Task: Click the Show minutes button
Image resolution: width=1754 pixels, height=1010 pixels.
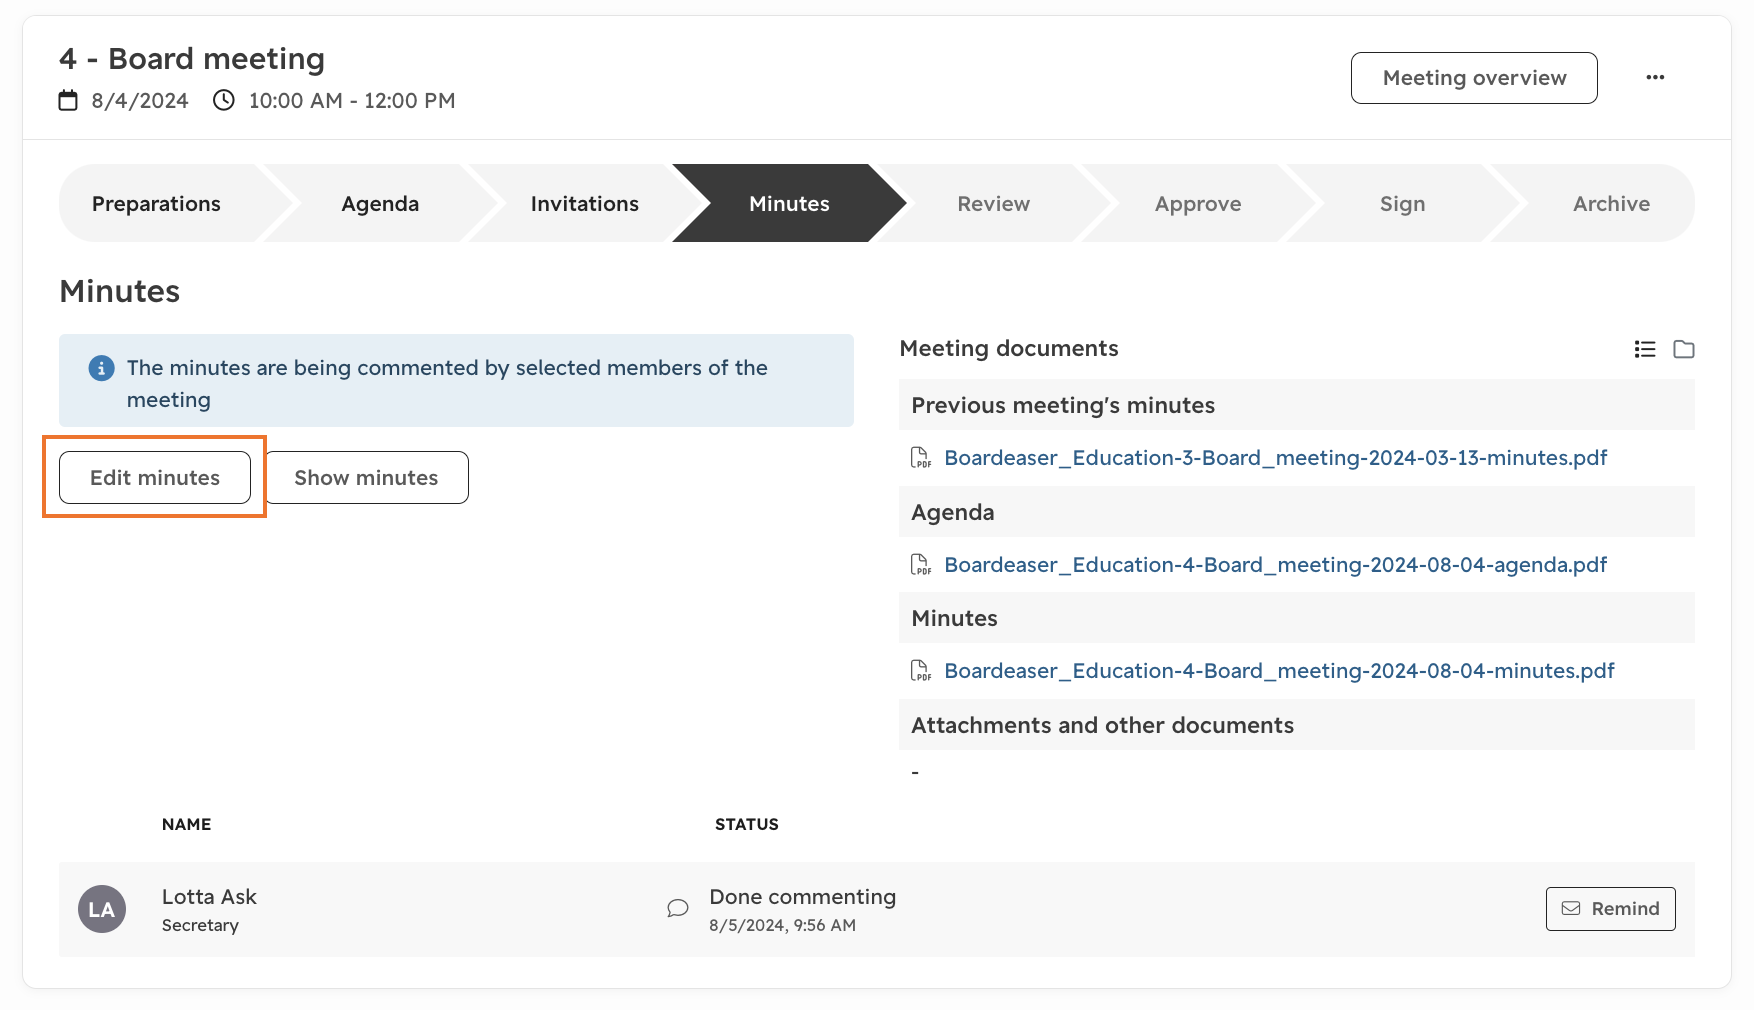Action: click(x=366, y=478)
